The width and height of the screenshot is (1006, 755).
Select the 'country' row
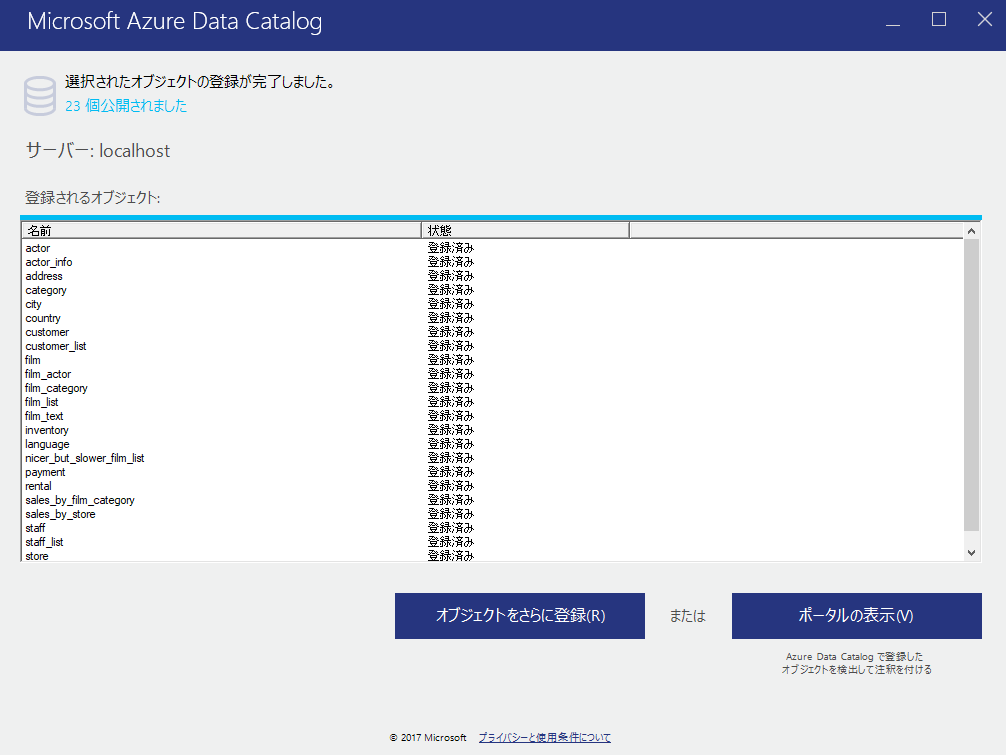[x=493, y=318]
